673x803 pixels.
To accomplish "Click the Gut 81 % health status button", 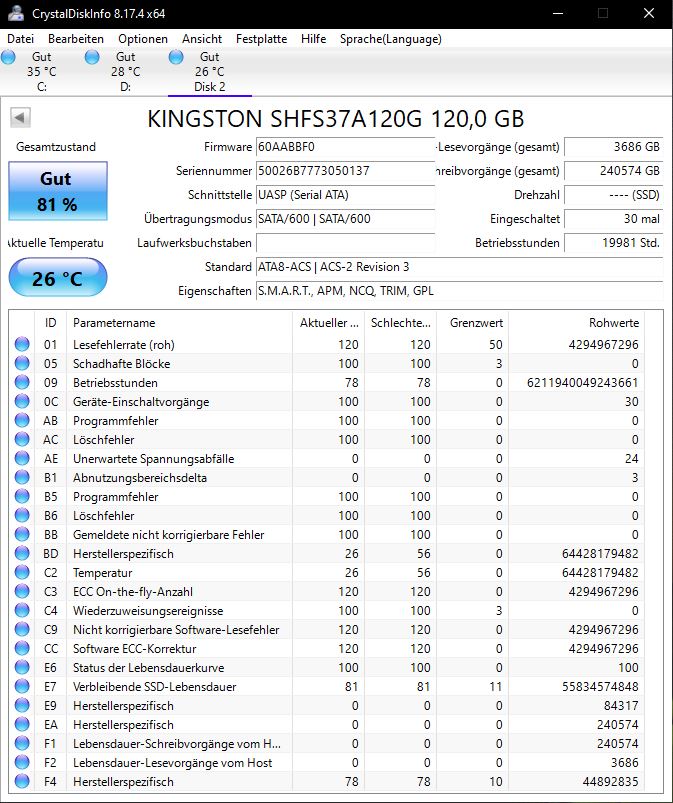I will 57,191.
